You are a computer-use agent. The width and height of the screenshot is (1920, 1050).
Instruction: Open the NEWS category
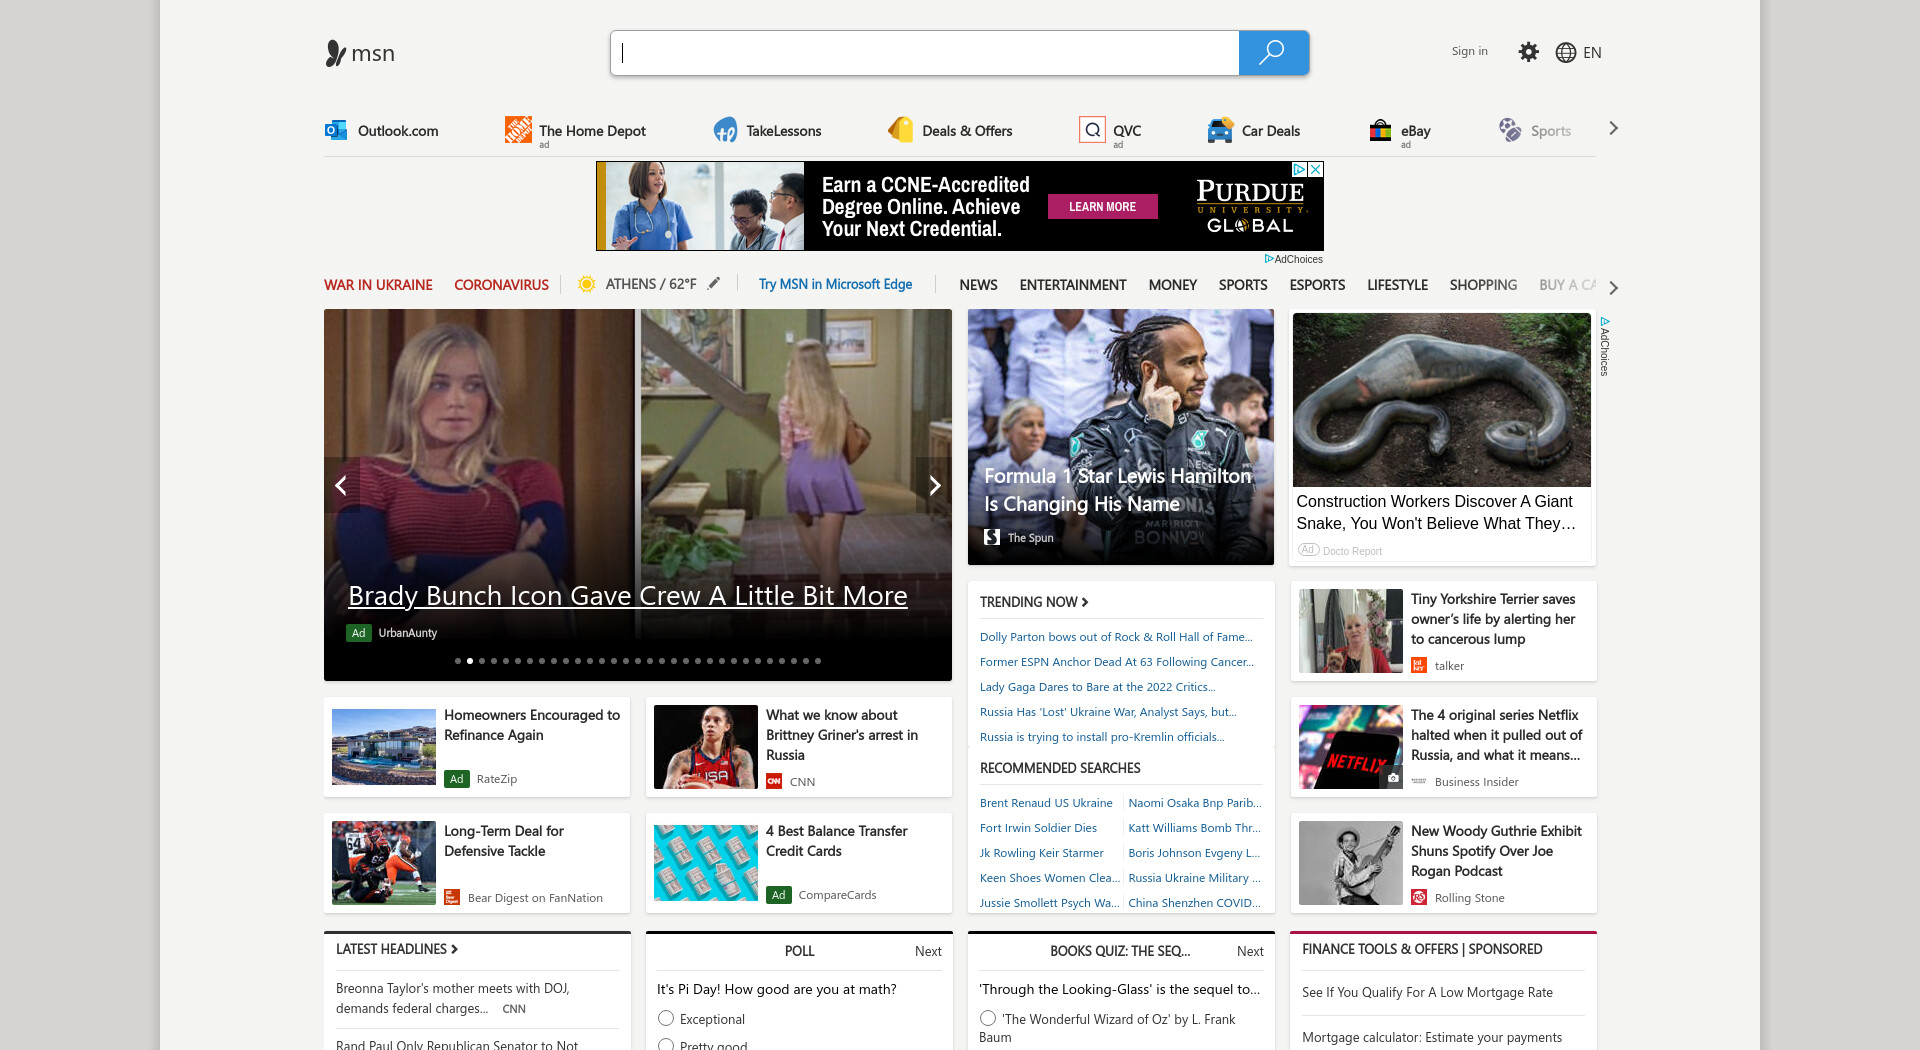978,284
